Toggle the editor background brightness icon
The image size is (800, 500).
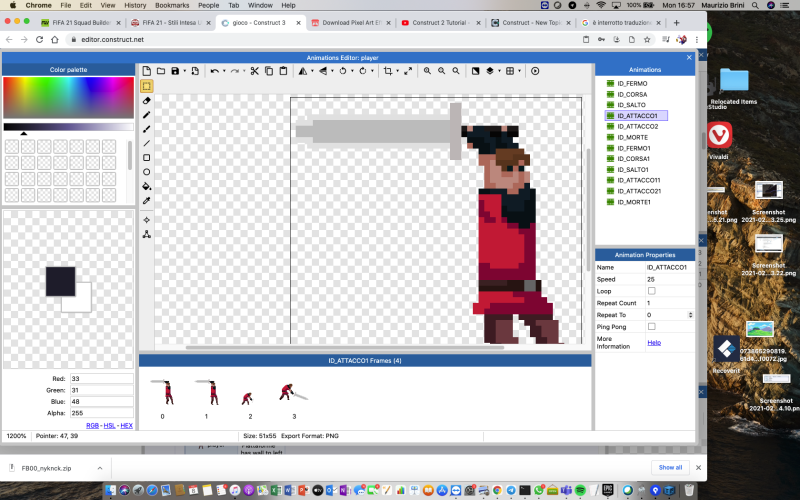[x=476, y=71]
